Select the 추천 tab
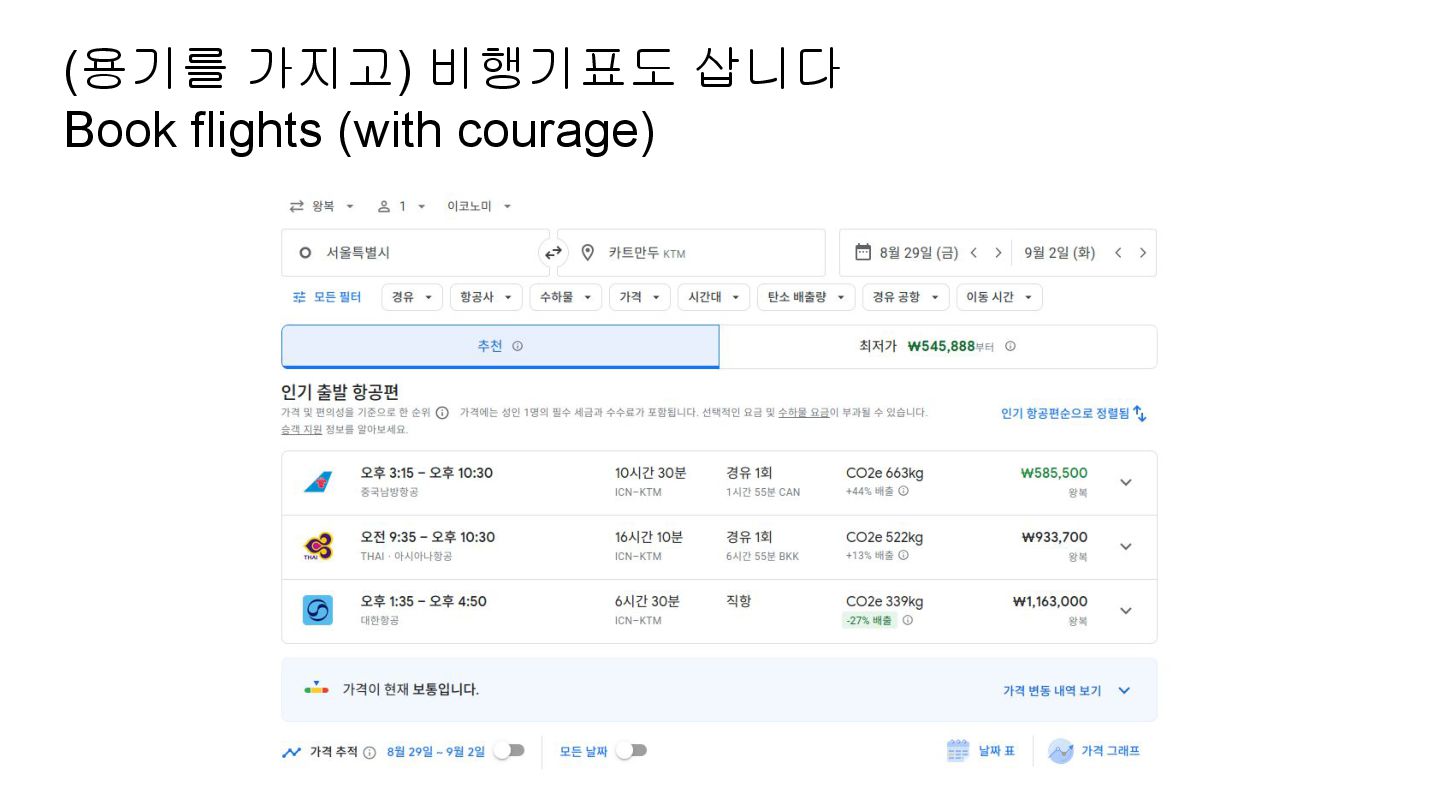Viewport: 1440px width, 810px height. coord(500,346)
